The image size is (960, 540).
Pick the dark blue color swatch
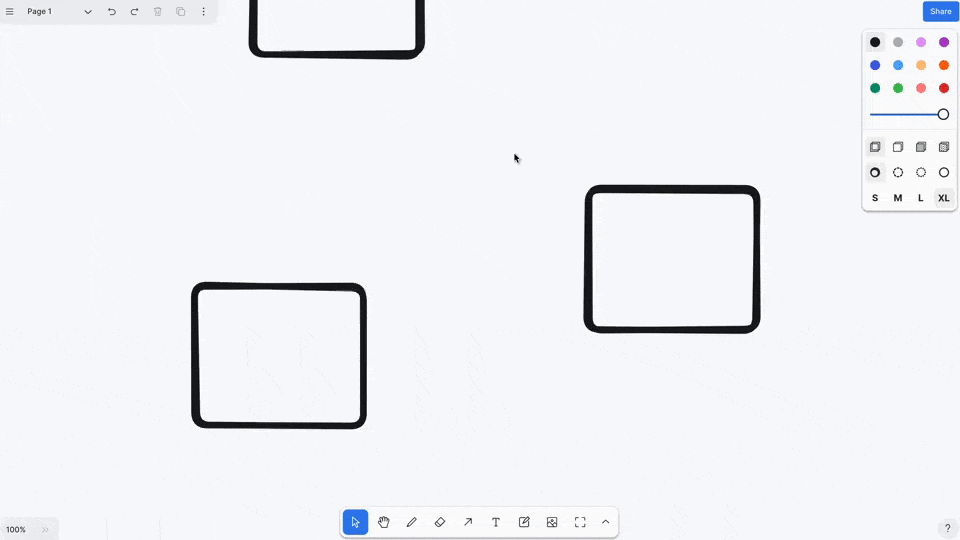(x=875, y=65)
